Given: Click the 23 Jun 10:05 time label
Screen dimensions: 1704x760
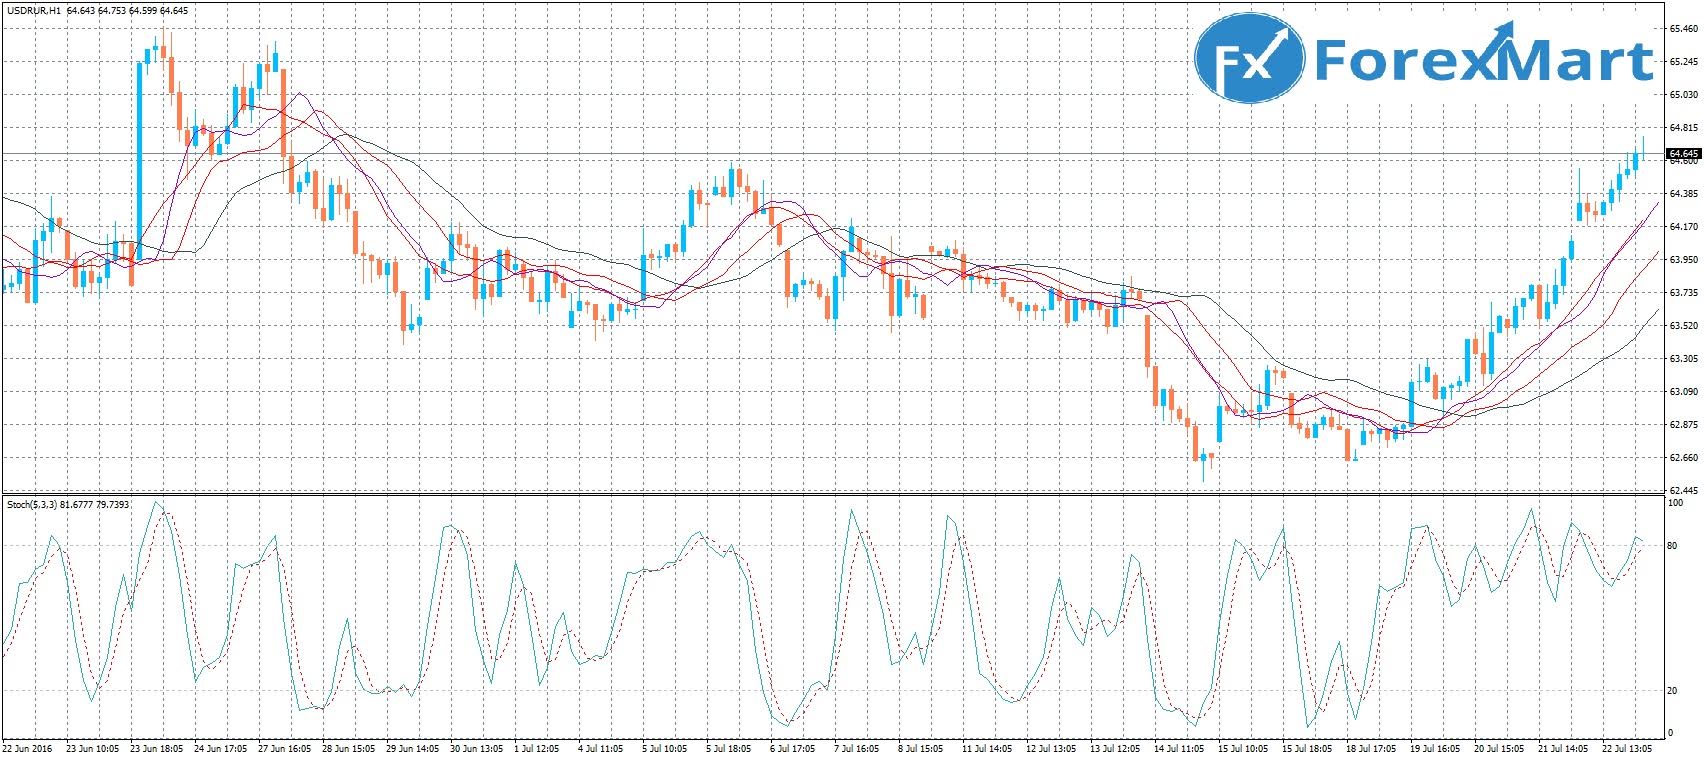Looking at the screenshot, I should [x=92, y=747].
